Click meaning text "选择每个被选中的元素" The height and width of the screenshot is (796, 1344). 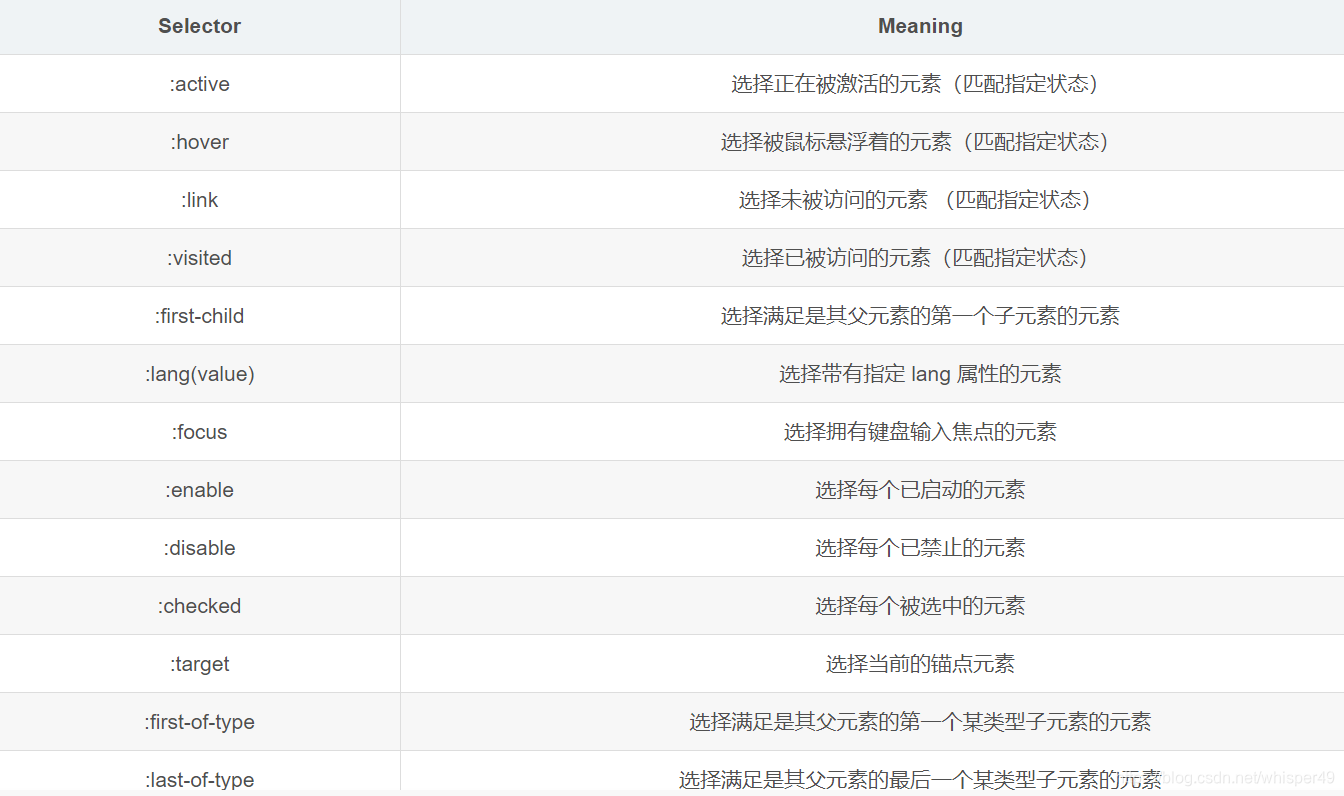(920, 606)
